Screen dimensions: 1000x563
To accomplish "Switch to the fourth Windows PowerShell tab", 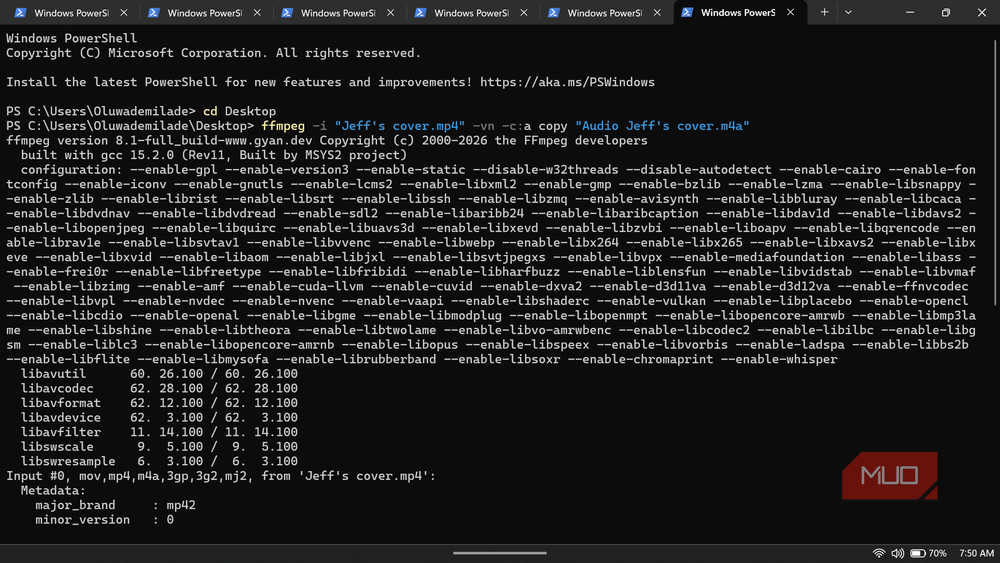I will (x=471, y=13).
